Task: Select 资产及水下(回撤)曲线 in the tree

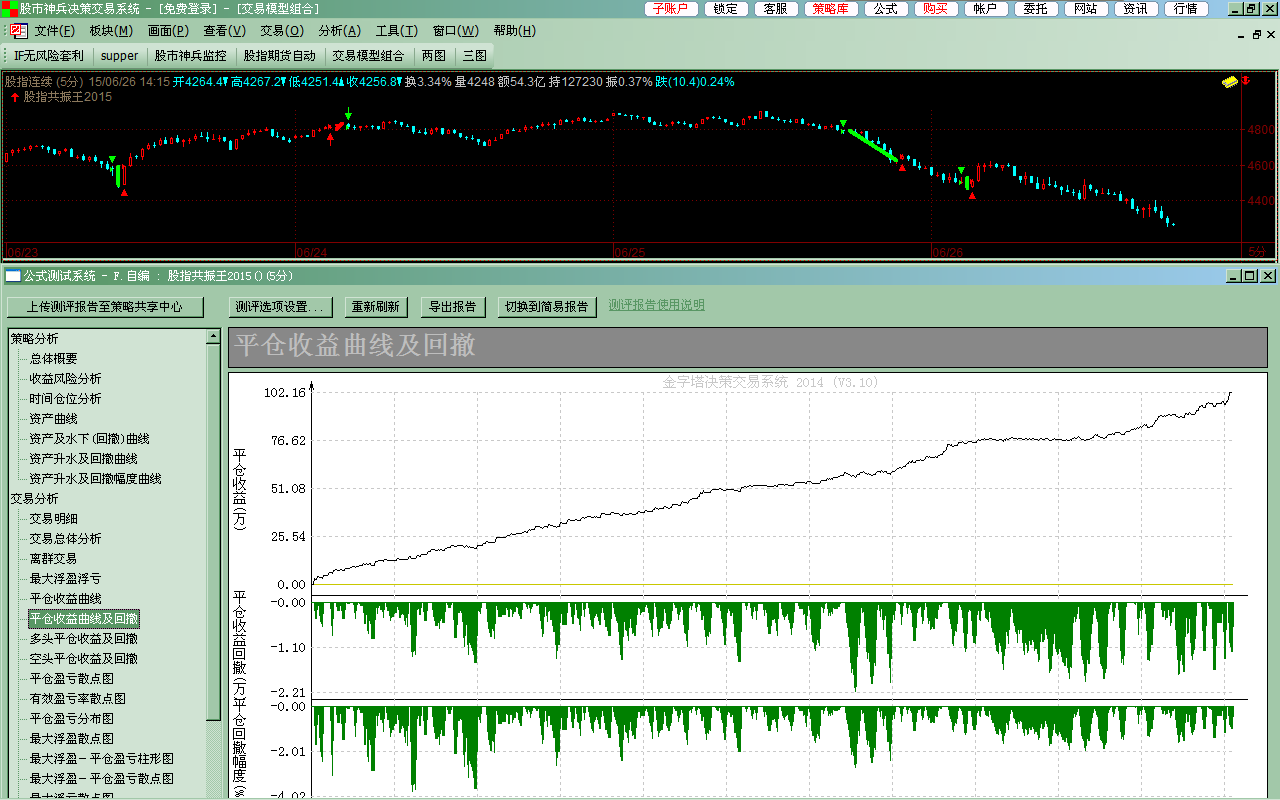Action: click(90, 439)
